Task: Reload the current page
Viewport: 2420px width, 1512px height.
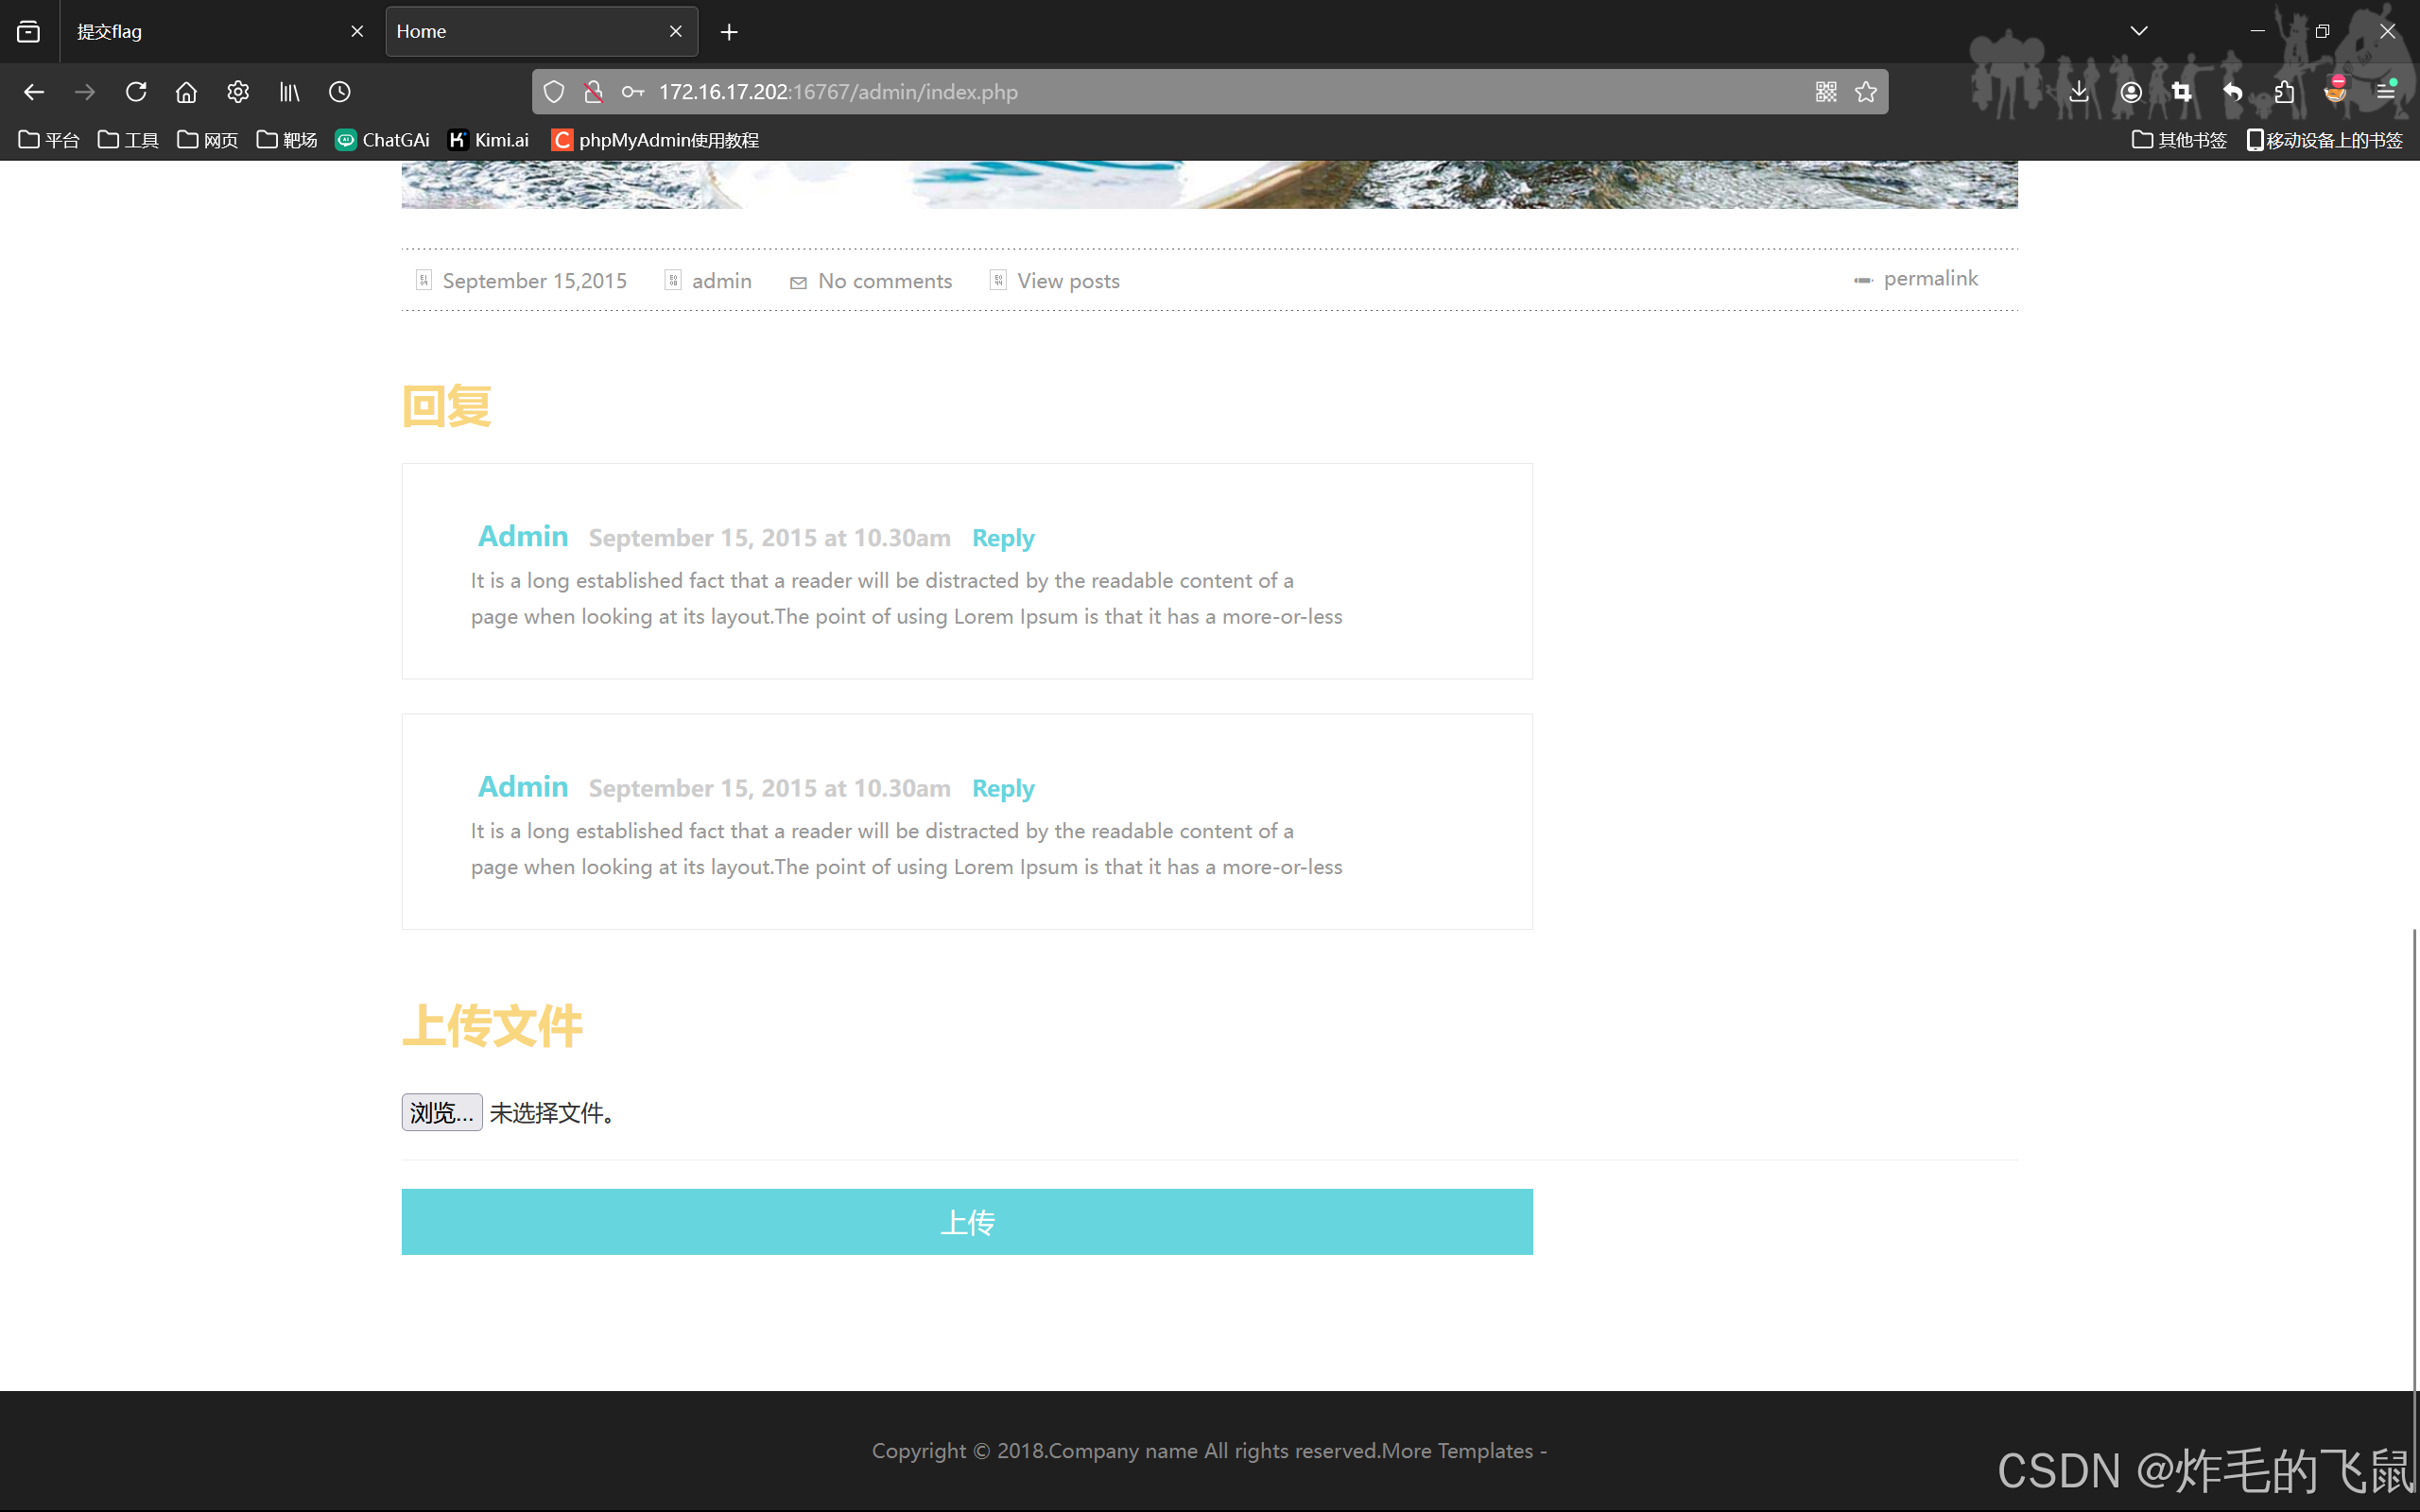Action: point(136,91)
